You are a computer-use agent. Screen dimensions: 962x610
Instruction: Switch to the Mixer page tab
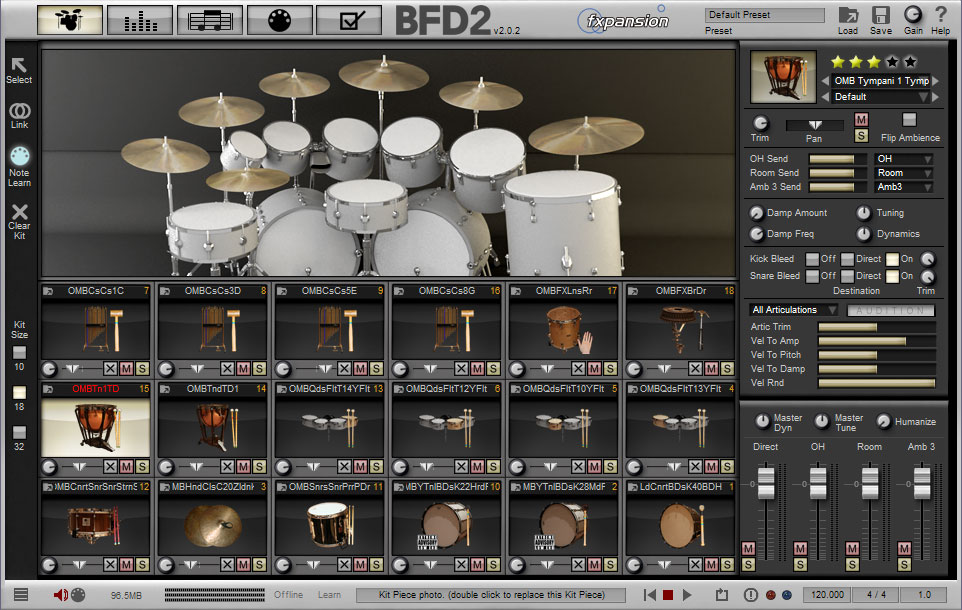[140, 20]
